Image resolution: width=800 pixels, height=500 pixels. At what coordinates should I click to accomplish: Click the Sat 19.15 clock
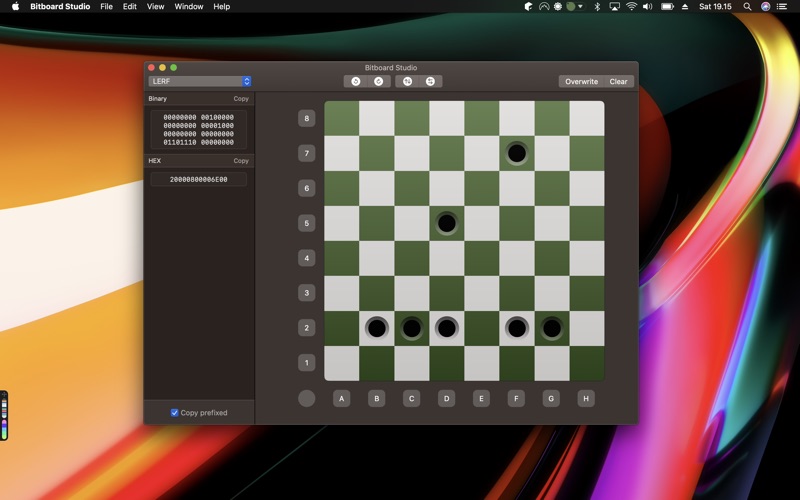(715, 7)
